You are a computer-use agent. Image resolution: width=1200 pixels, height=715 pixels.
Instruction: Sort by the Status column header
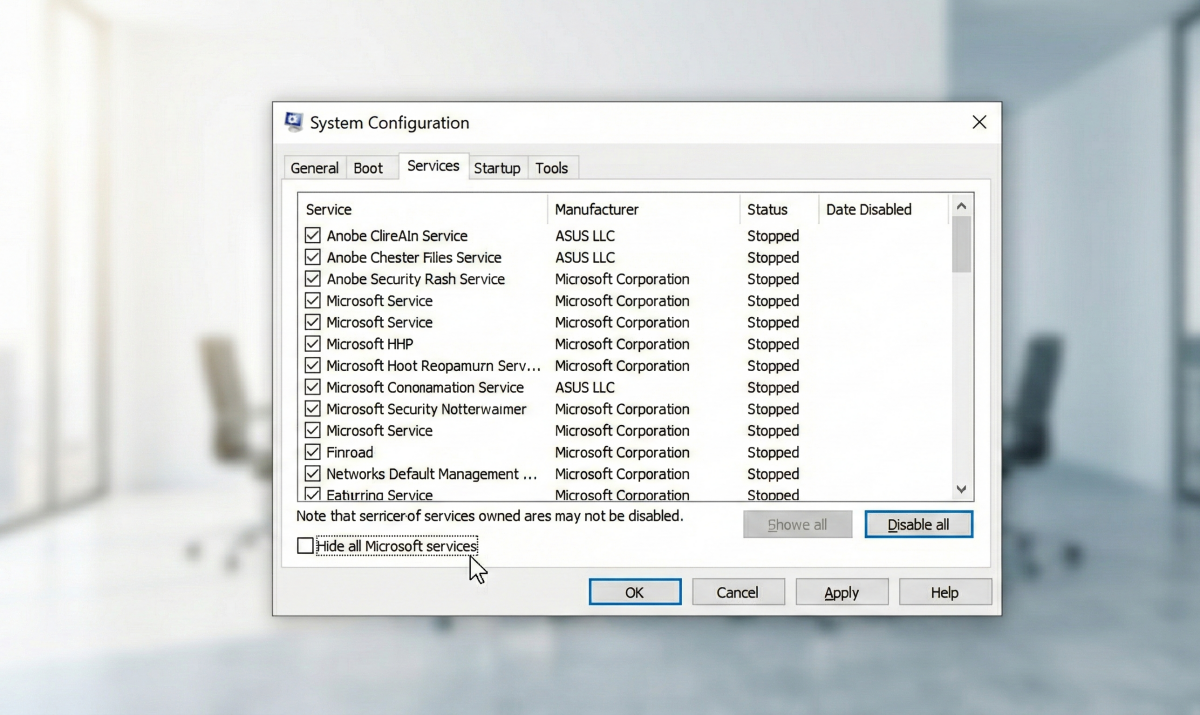point(779,209)
